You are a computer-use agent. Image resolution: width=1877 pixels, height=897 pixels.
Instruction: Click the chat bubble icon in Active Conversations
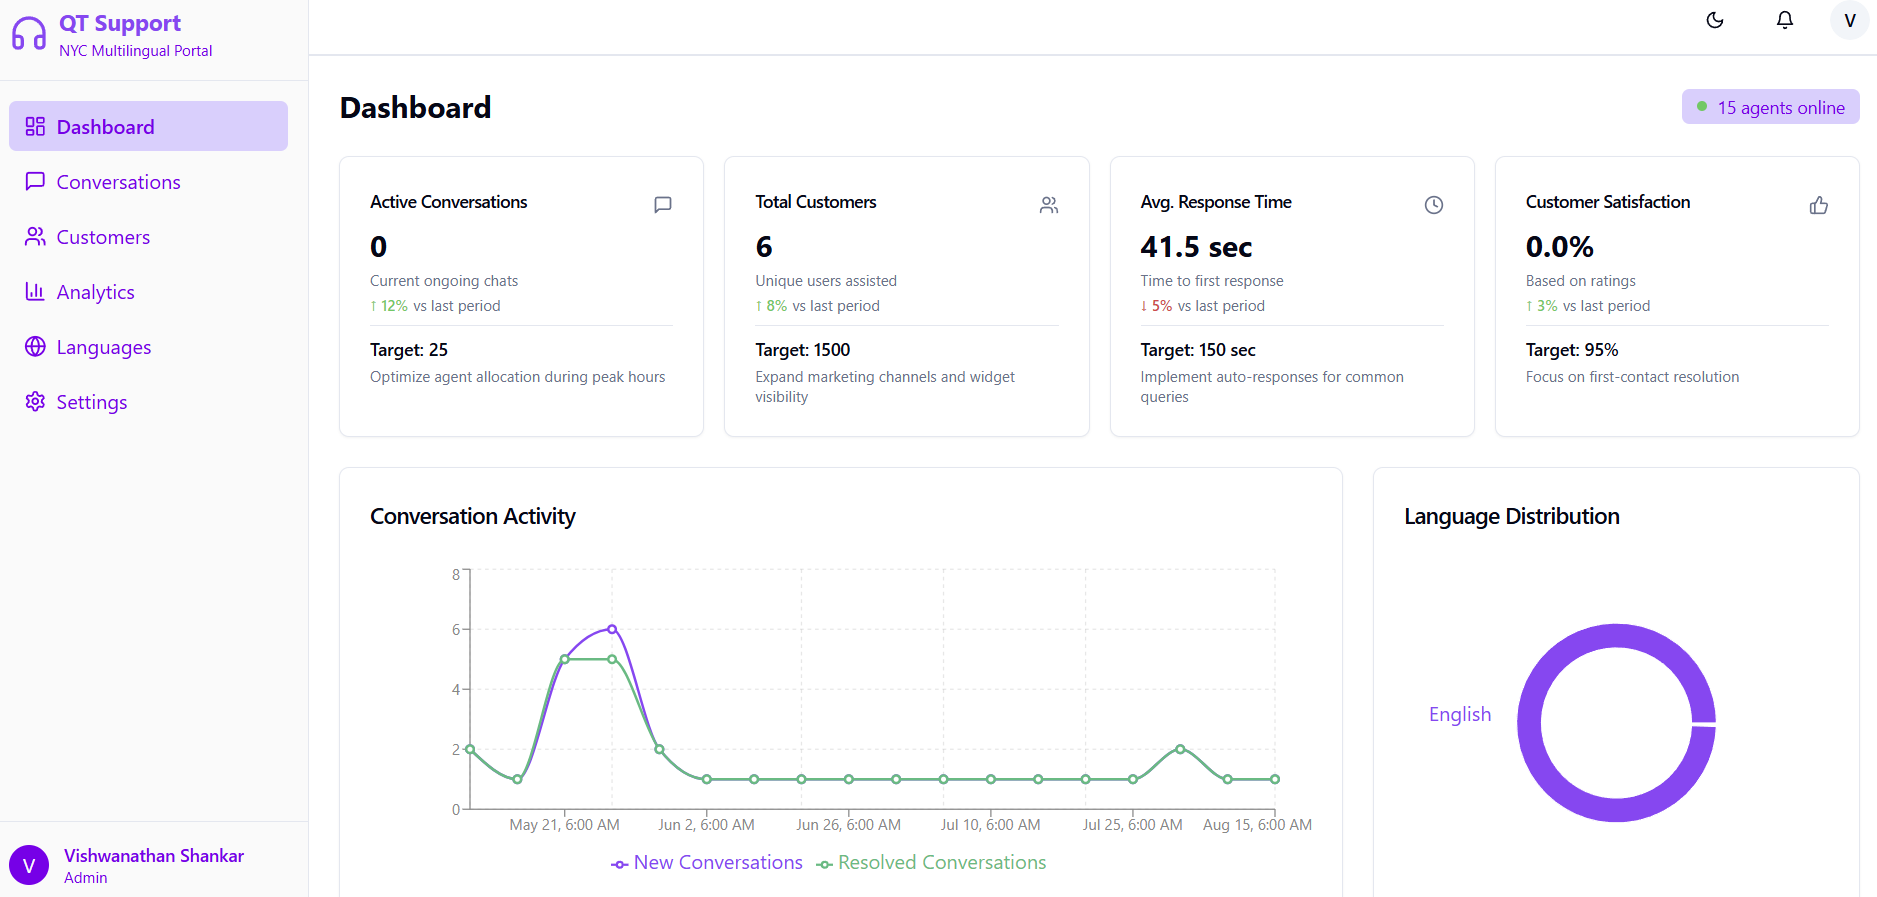coord(662,205)
